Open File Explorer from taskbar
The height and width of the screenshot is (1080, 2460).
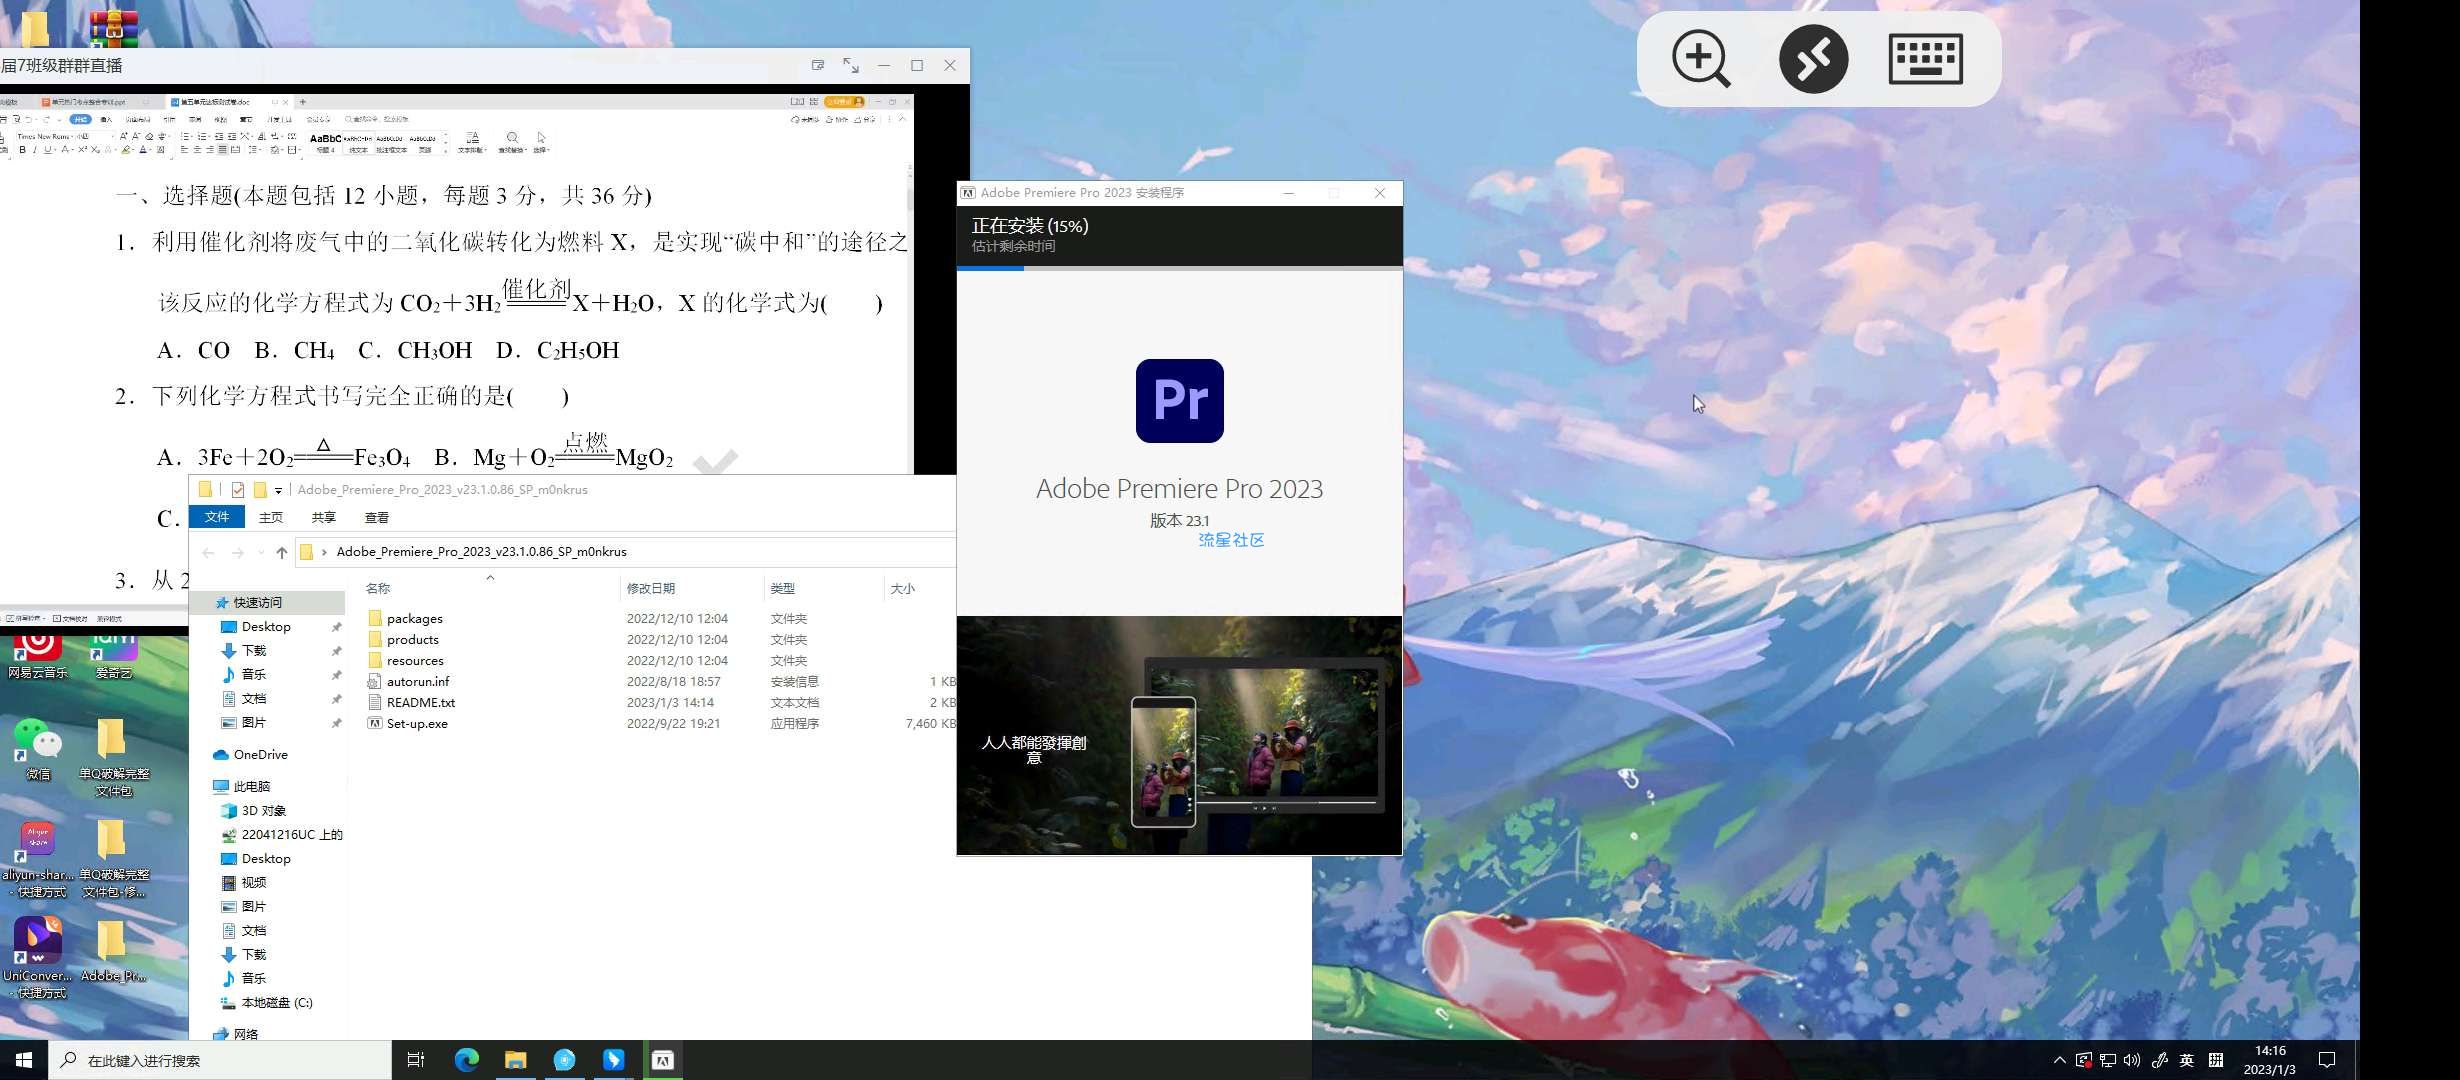tap(515, 1060)
